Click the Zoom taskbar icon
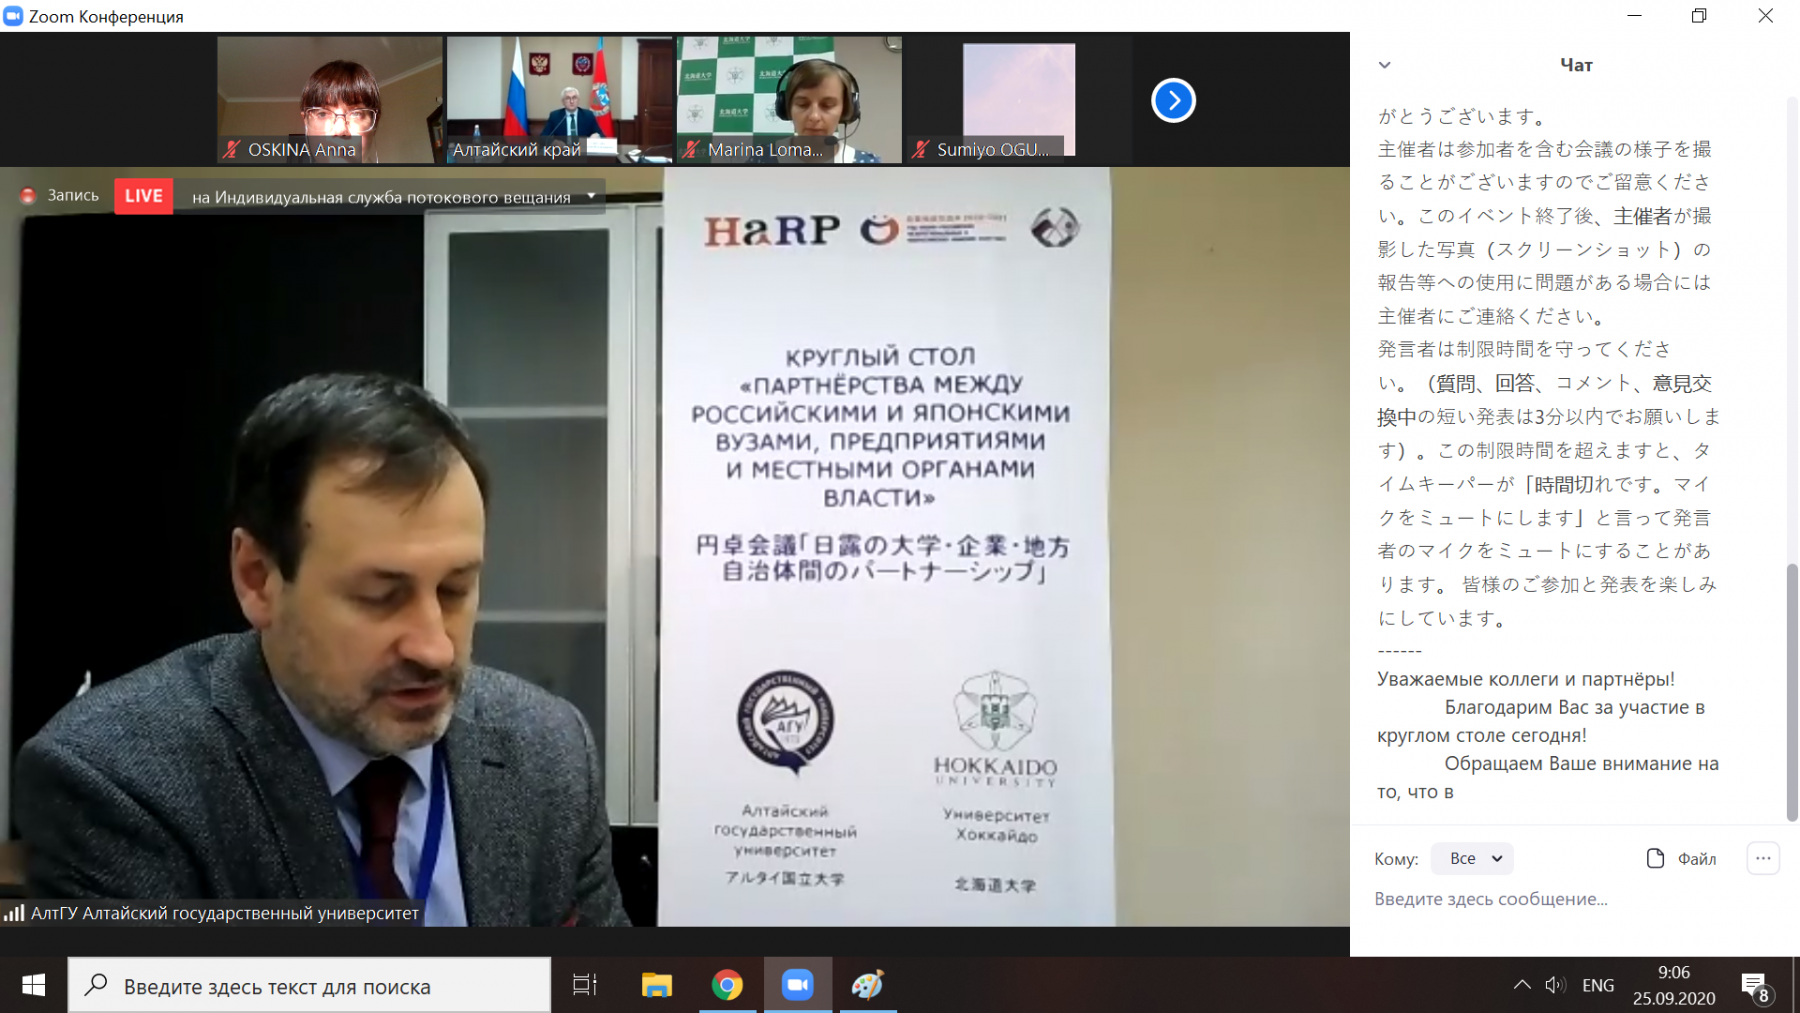This screenshot has height=1013, width=1800. tap(797, 986)
